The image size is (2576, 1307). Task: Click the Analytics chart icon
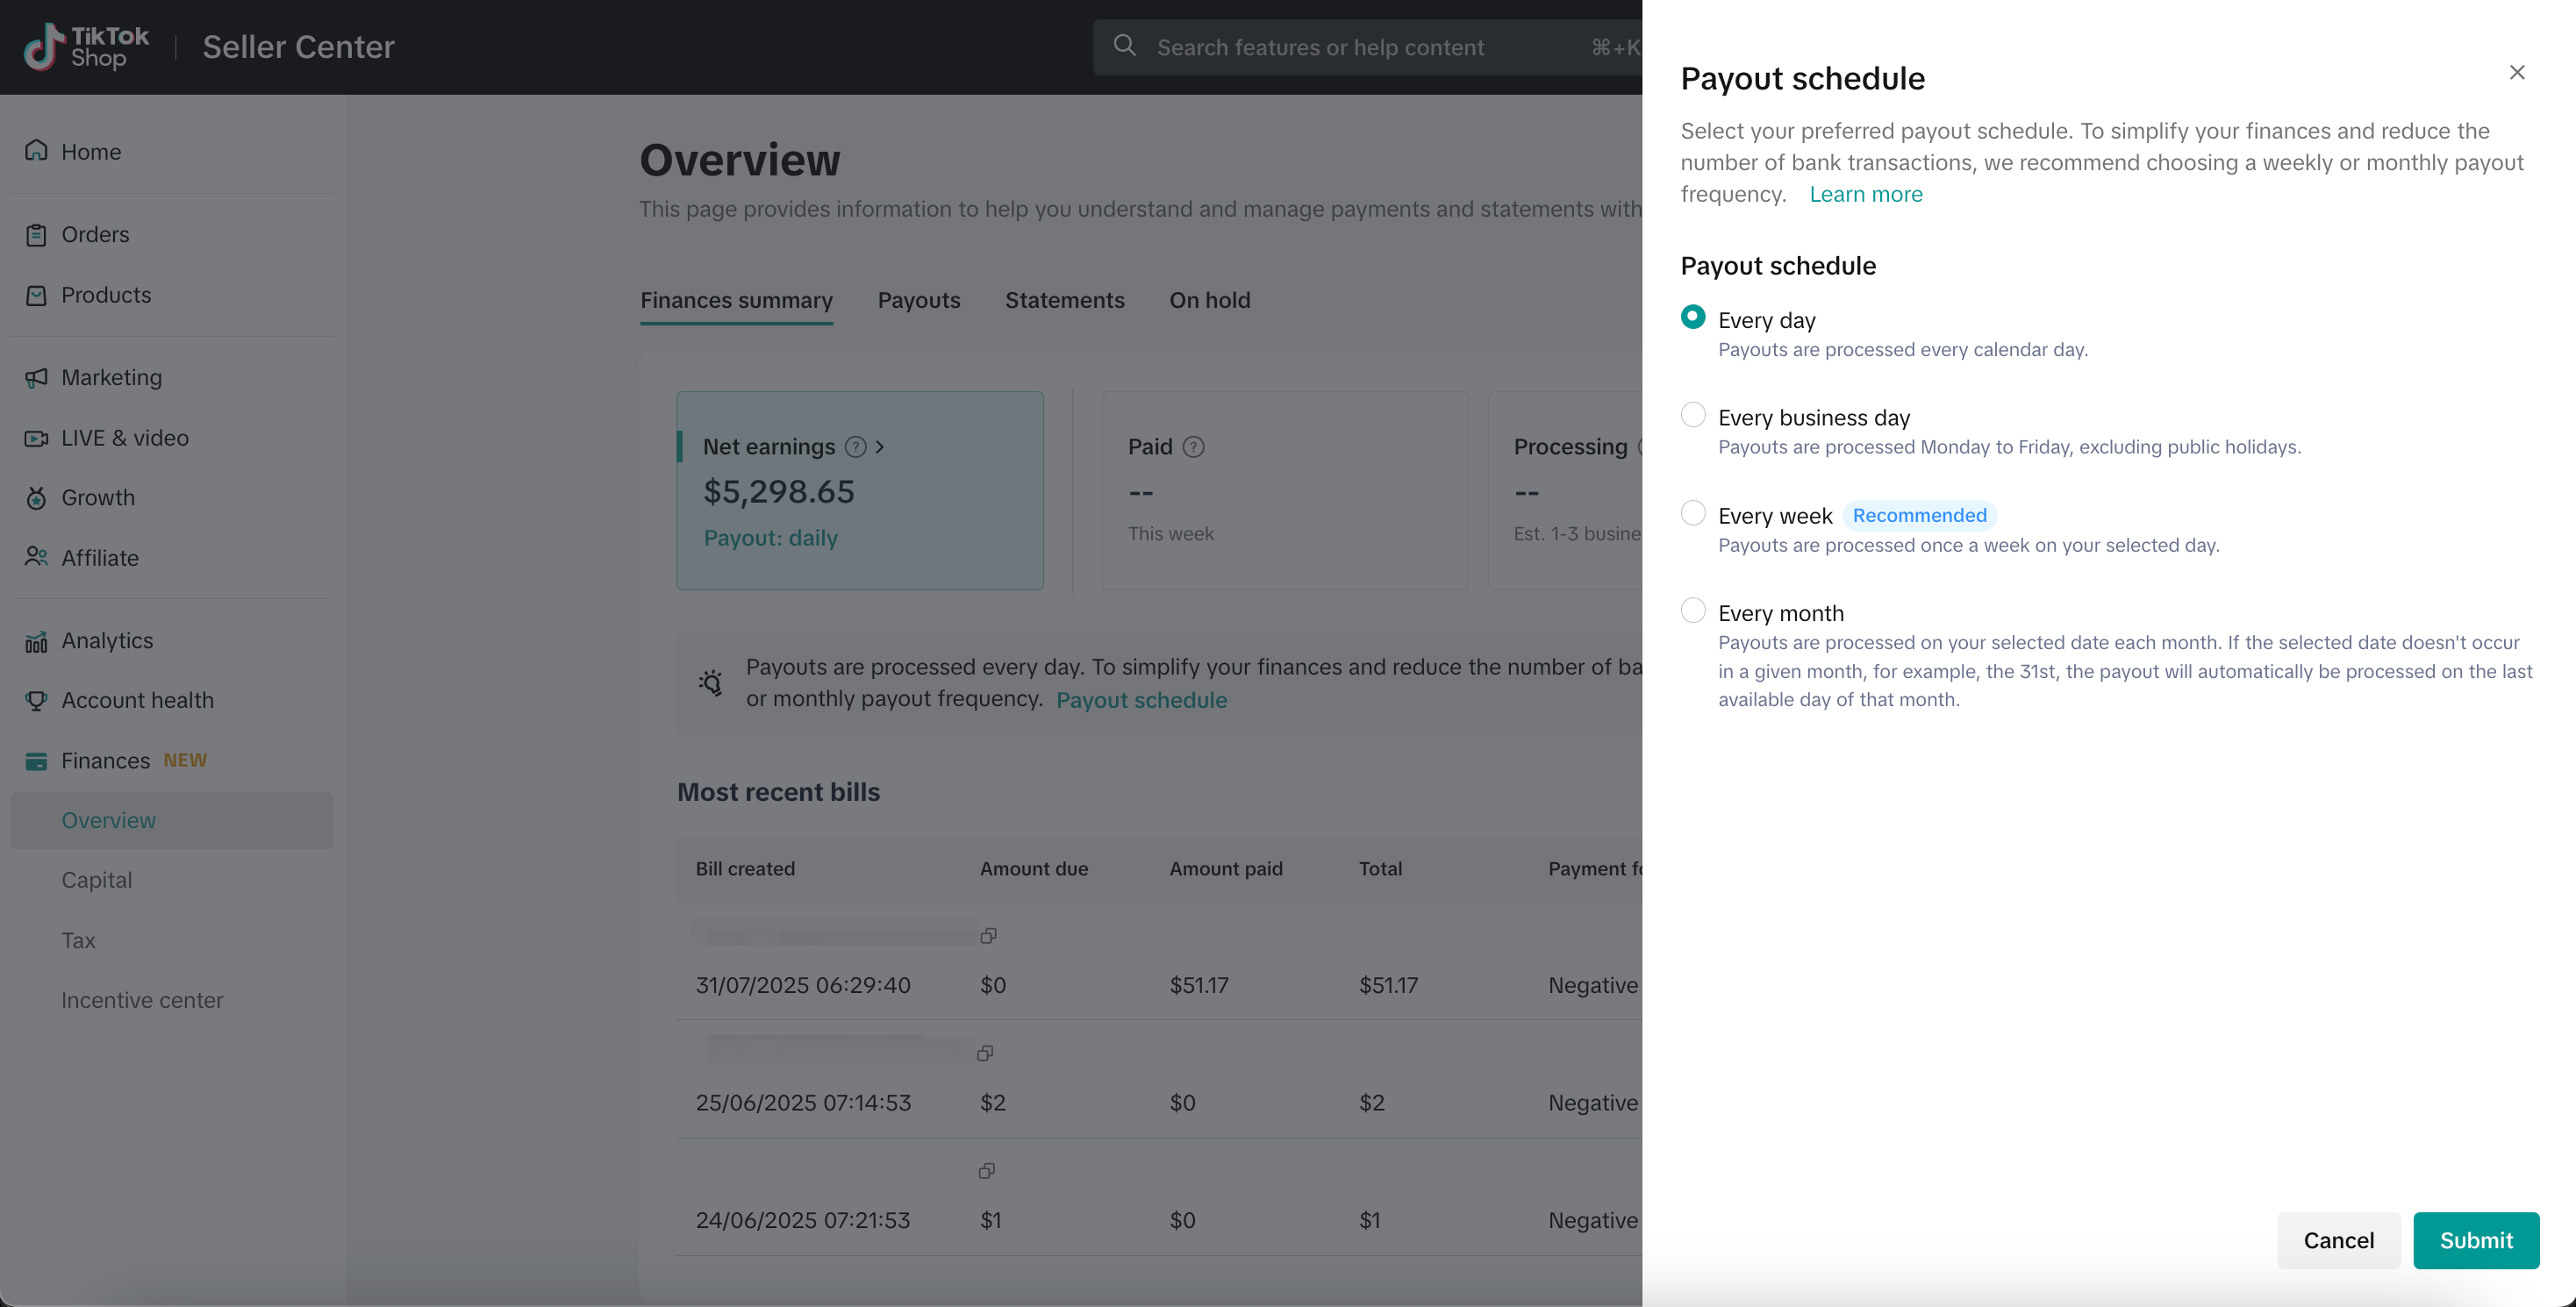click(x=36, y=641)
